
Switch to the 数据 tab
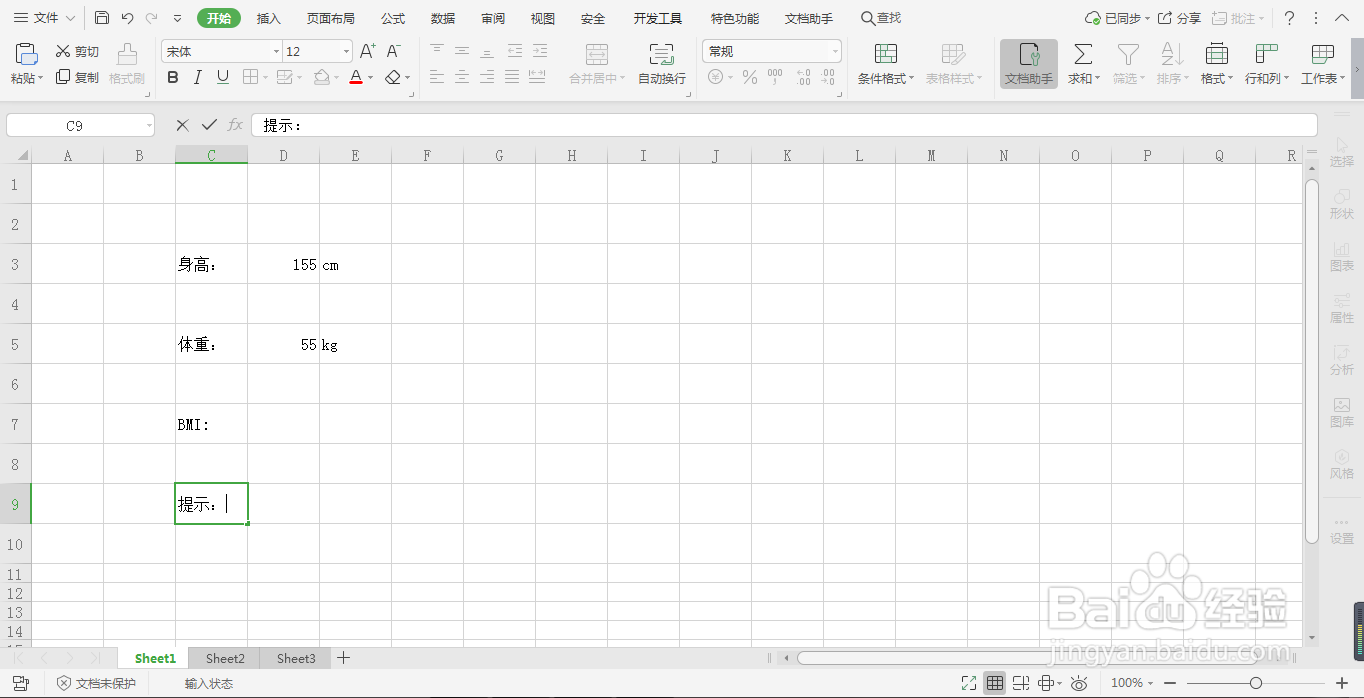(443, 18)
